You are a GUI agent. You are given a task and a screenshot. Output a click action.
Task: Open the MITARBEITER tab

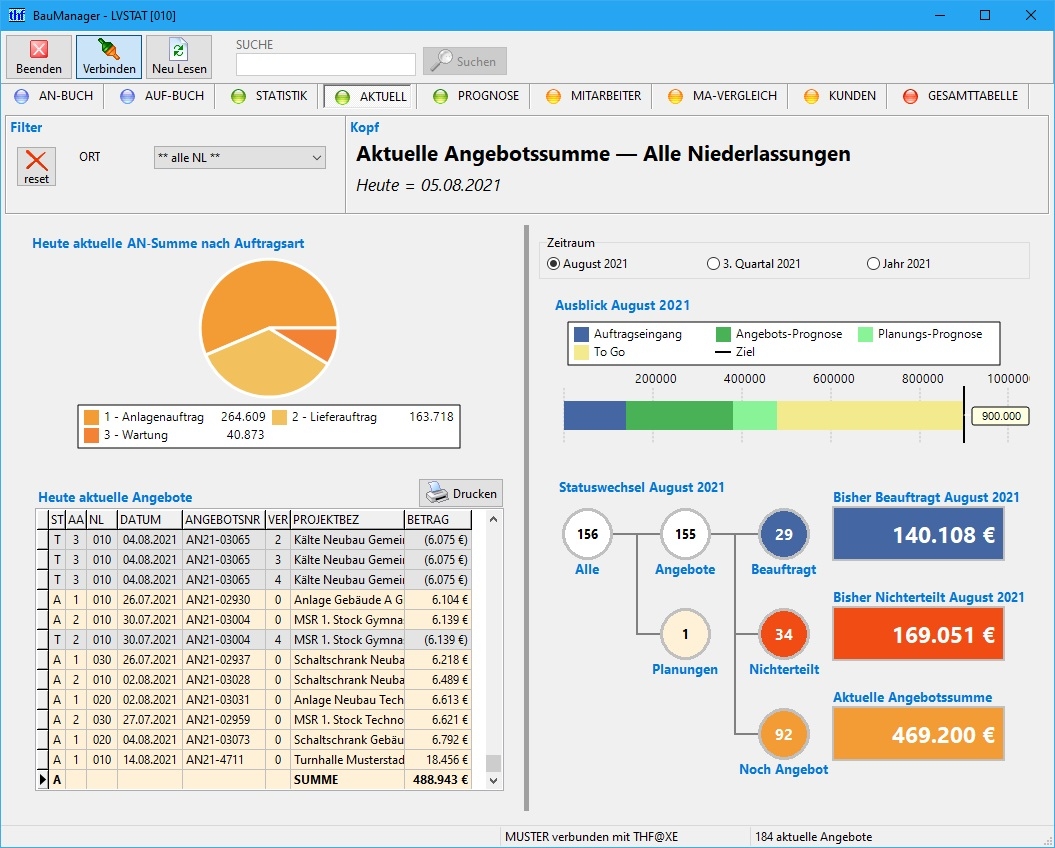[x=593, y=96]
